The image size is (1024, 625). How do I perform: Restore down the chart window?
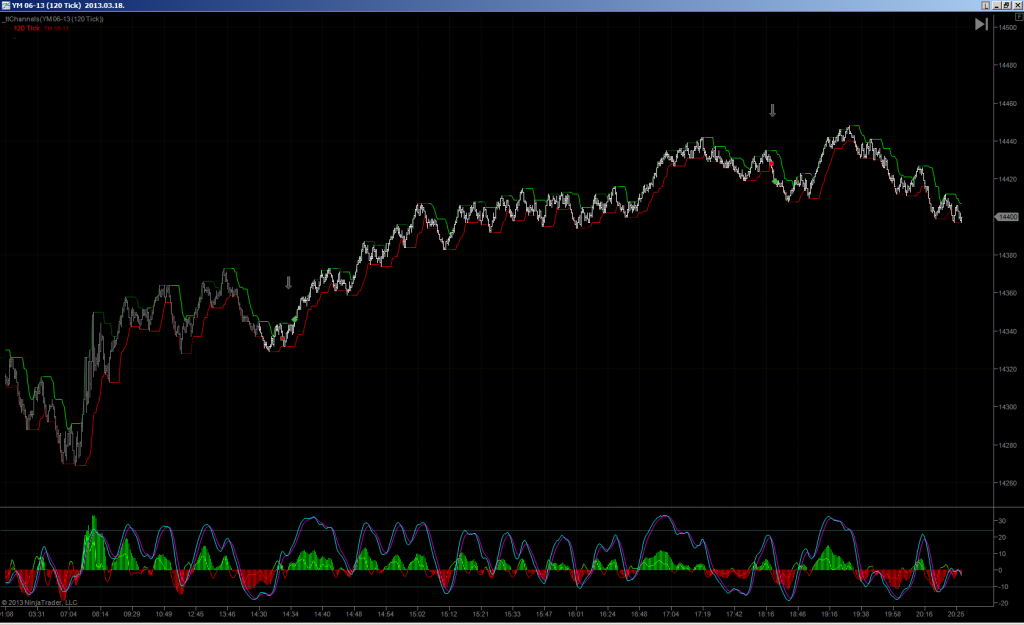[1006, 5]
